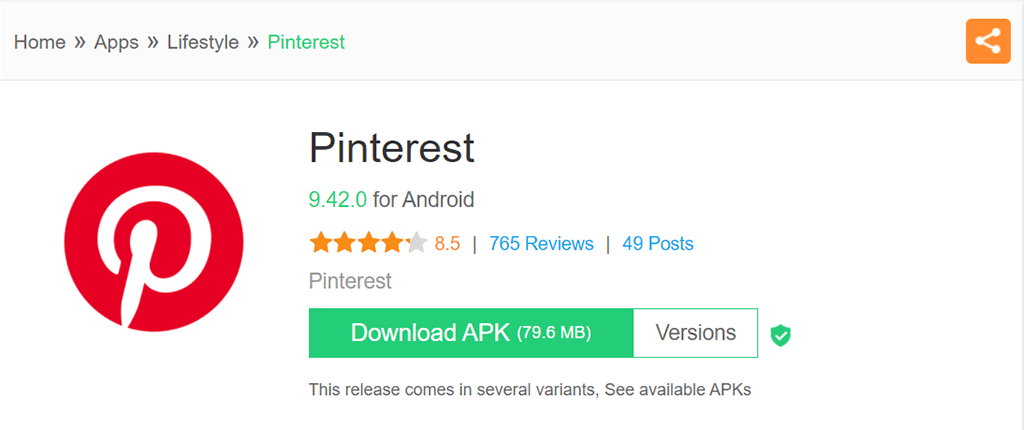The width and height of the screenshot is (1024, 430).
Task: Click the 79.6 MB file size text
Action: coord(554,333)
